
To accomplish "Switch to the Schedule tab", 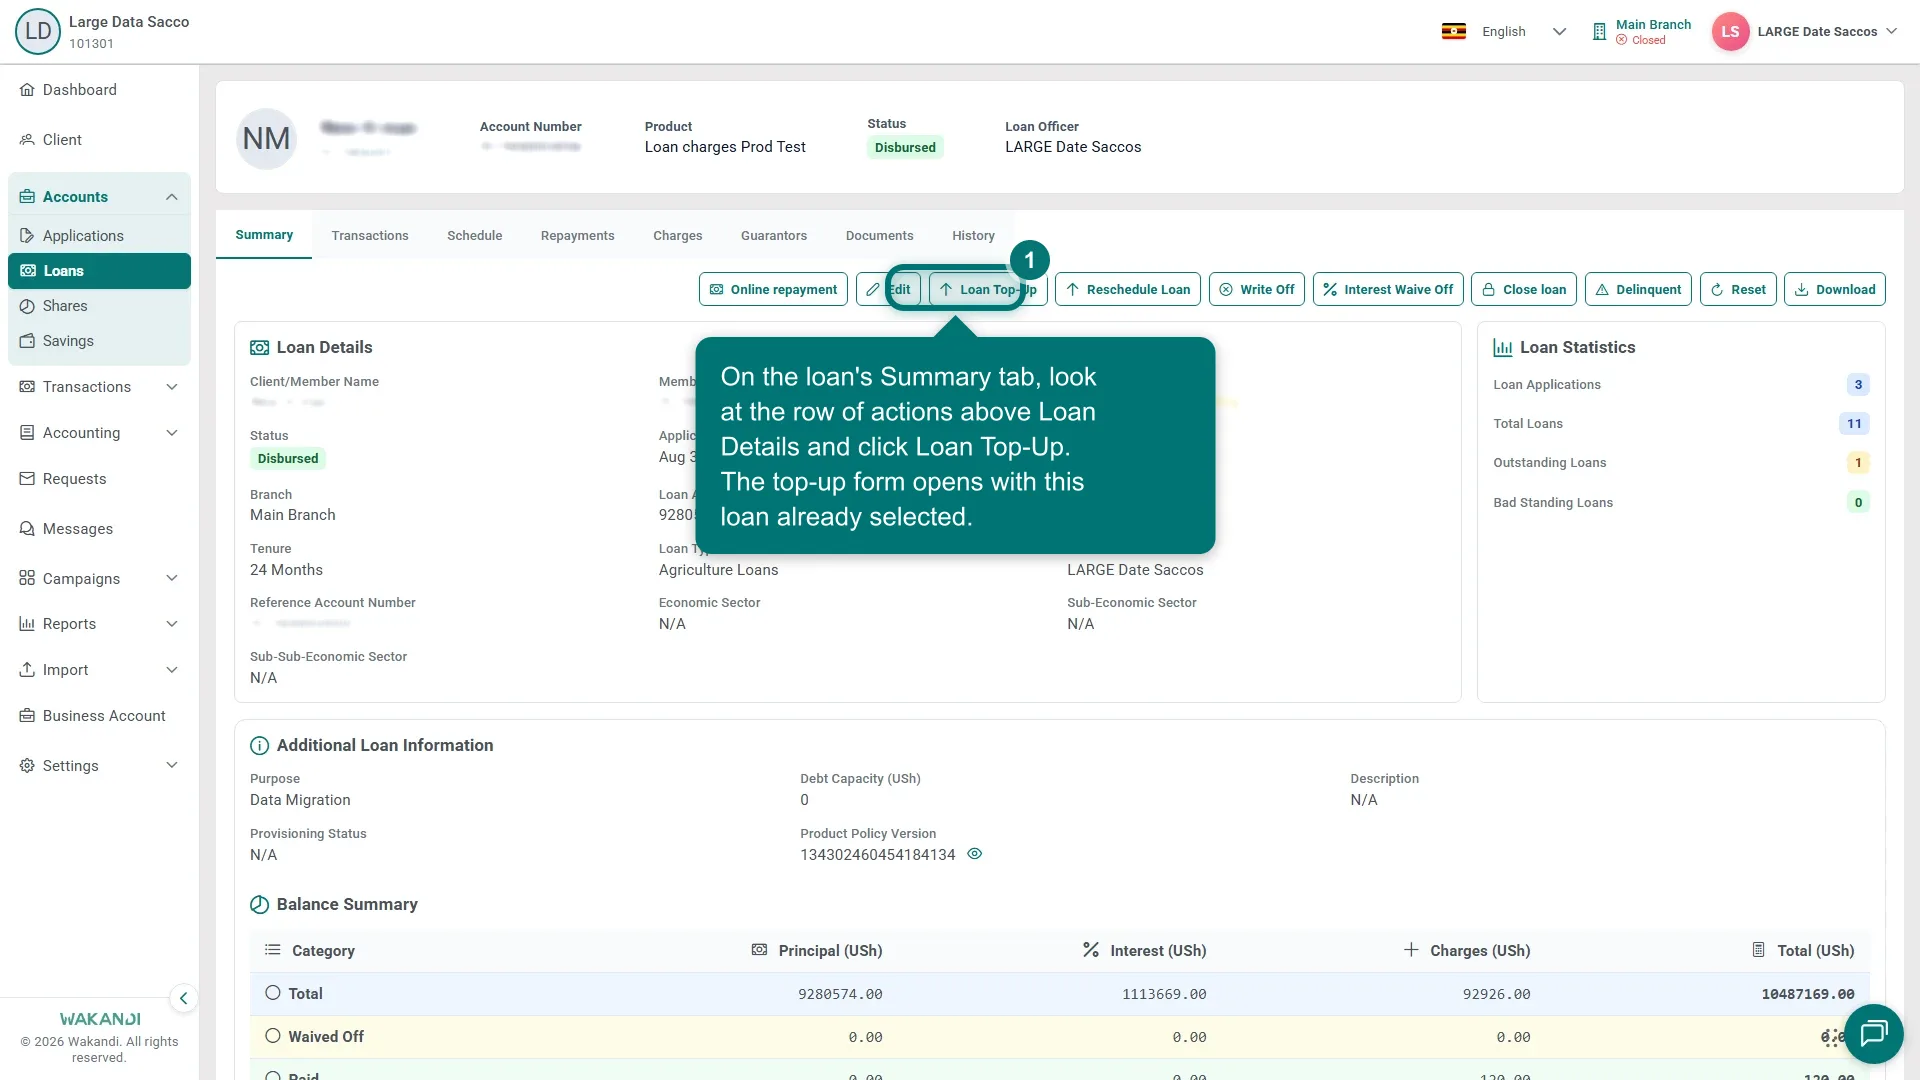I will click(475, 236).
